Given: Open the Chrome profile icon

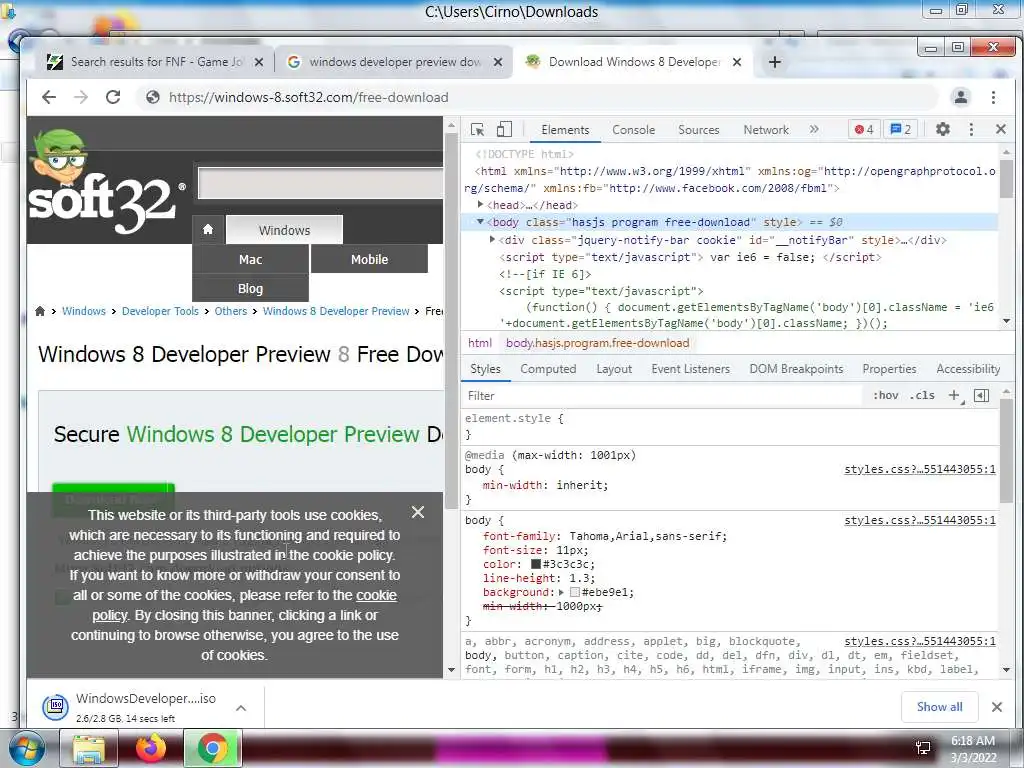Looking at the screenshot, I should tap(961, 97).
